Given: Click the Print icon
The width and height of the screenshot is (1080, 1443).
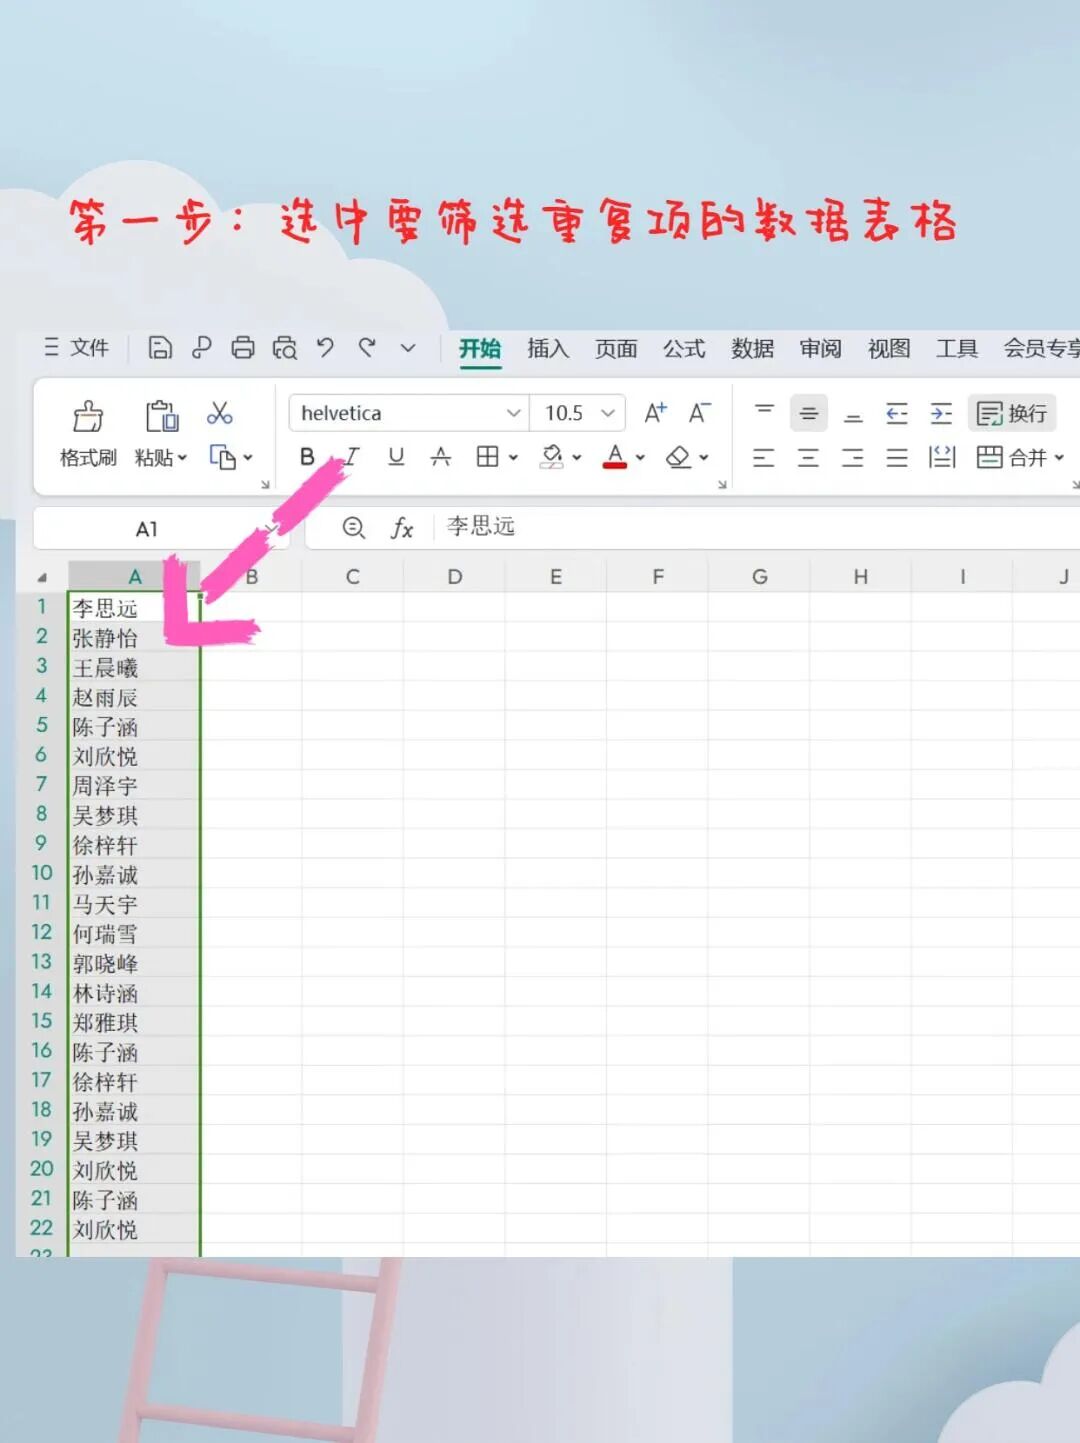Looking at the screenshot, I should point(243,348).
